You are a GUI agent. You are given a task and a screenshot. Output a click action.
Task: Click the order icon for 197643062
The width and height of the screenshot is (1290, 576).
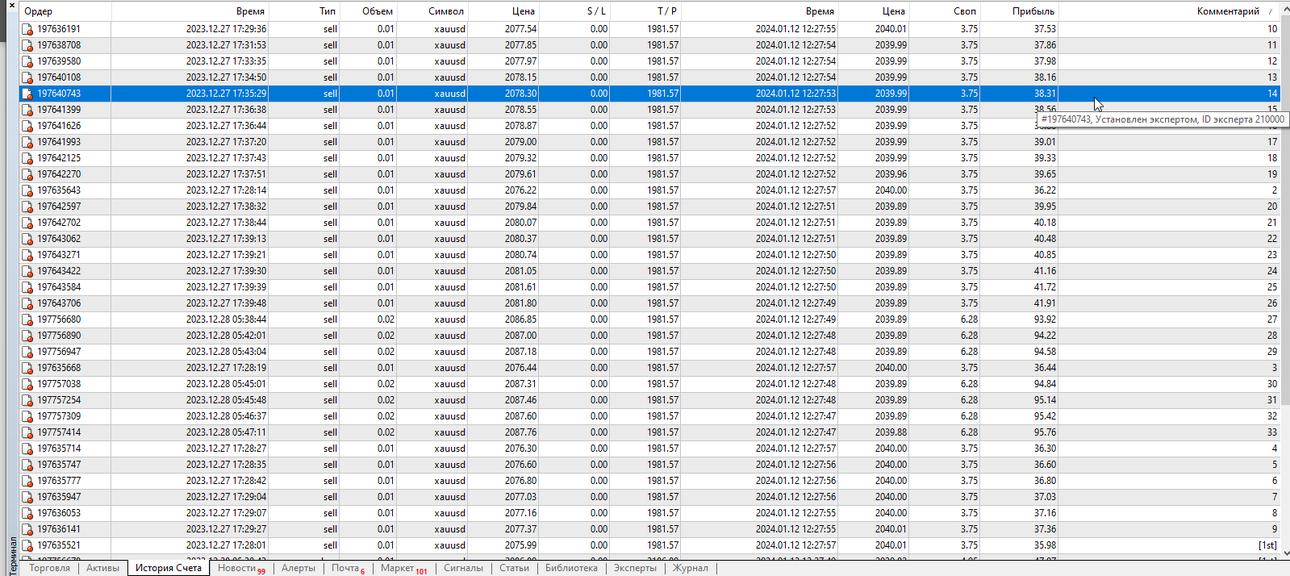click(x=28, y=238)
